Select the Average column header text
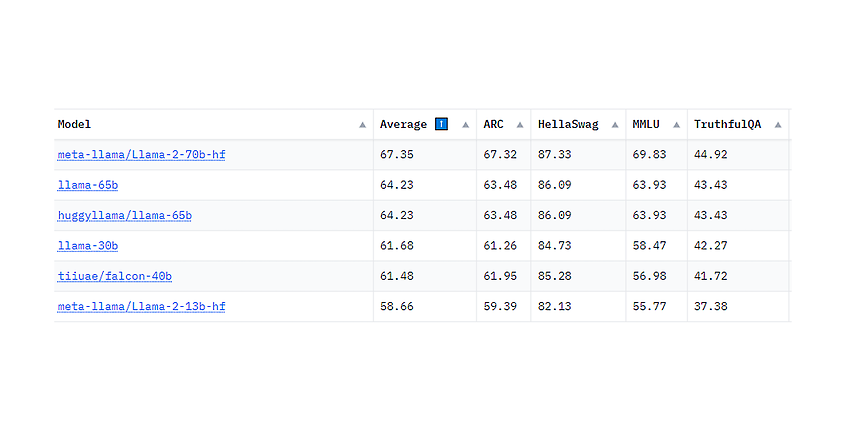850x425 pixels. coord(403,124)
